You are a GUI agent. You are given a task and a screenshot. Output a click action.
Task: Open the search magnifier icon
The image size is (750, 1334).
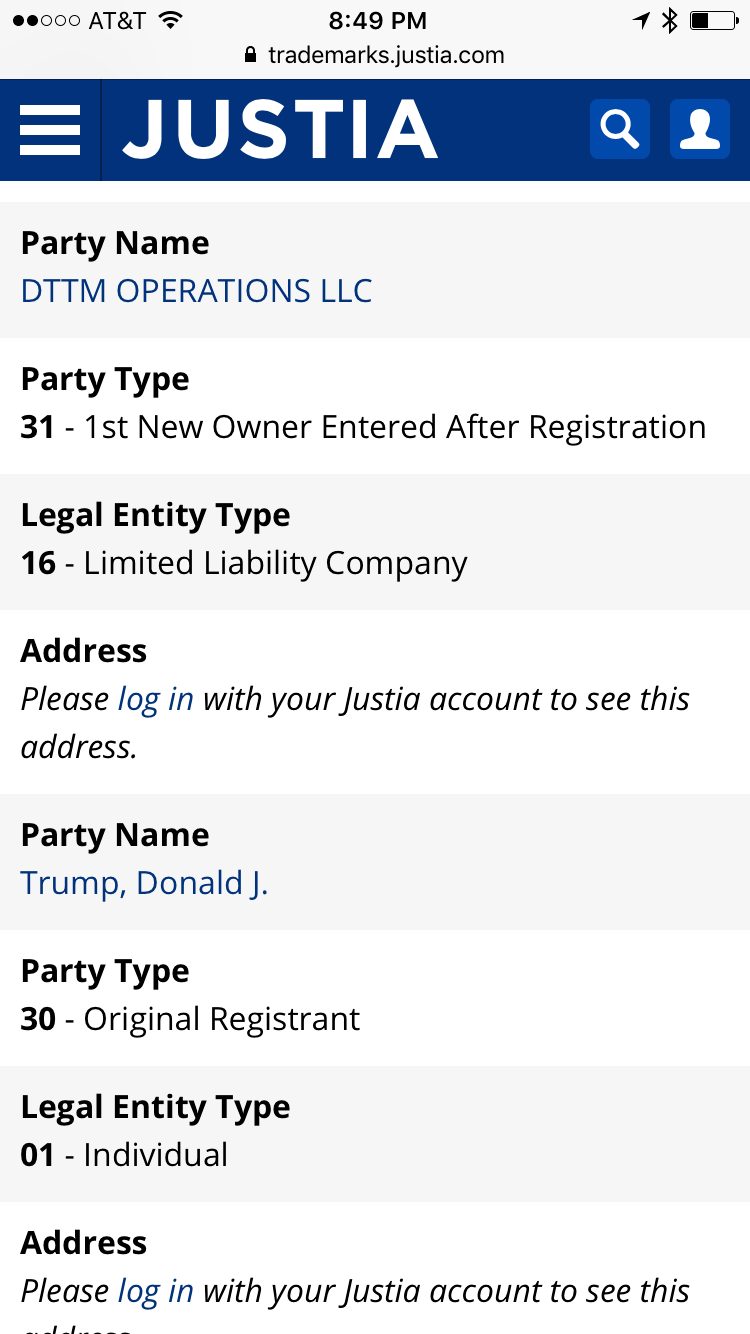(x=619, y=129)
